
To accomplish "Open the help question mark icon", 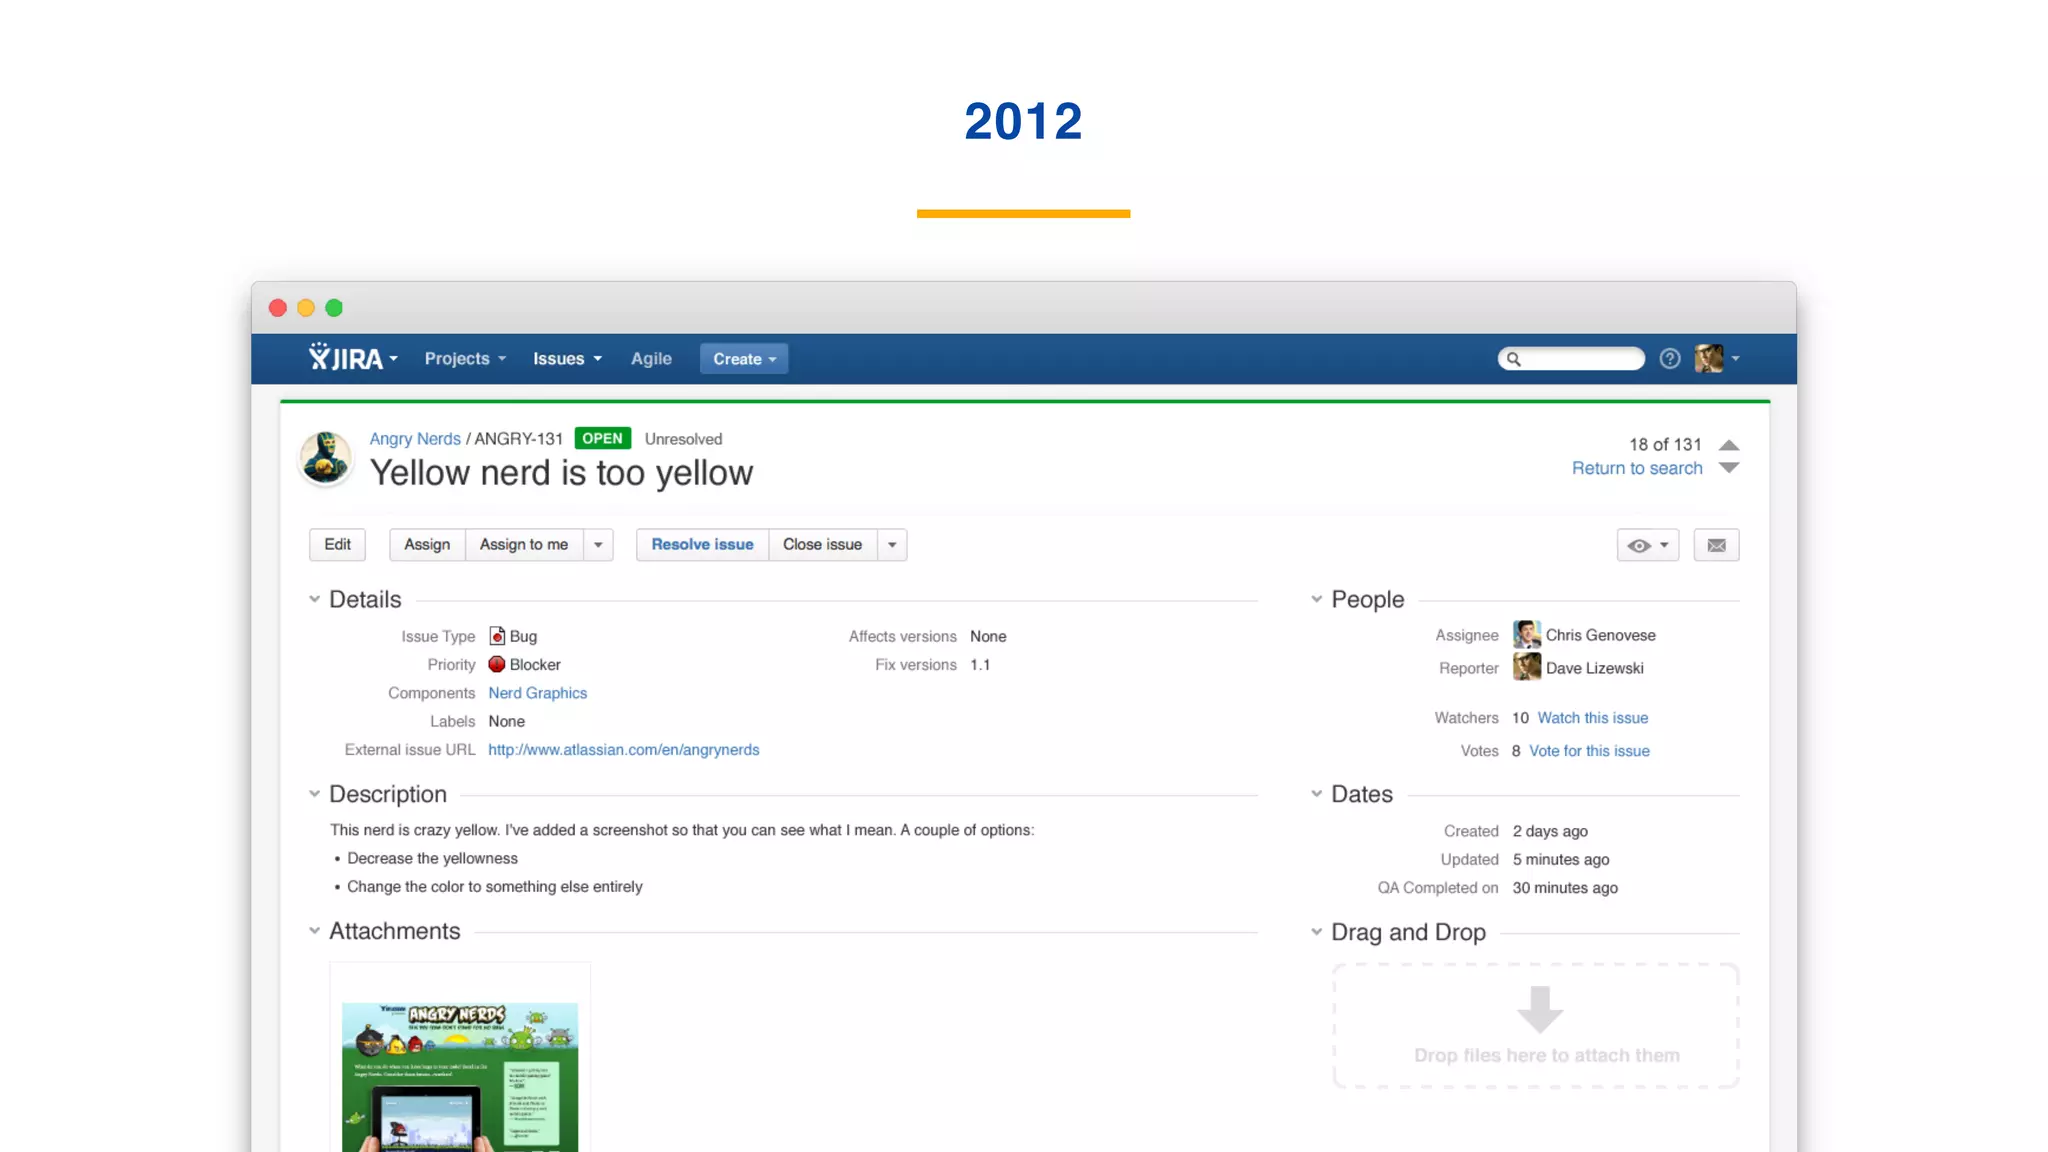I will (x=1669, y=359).
